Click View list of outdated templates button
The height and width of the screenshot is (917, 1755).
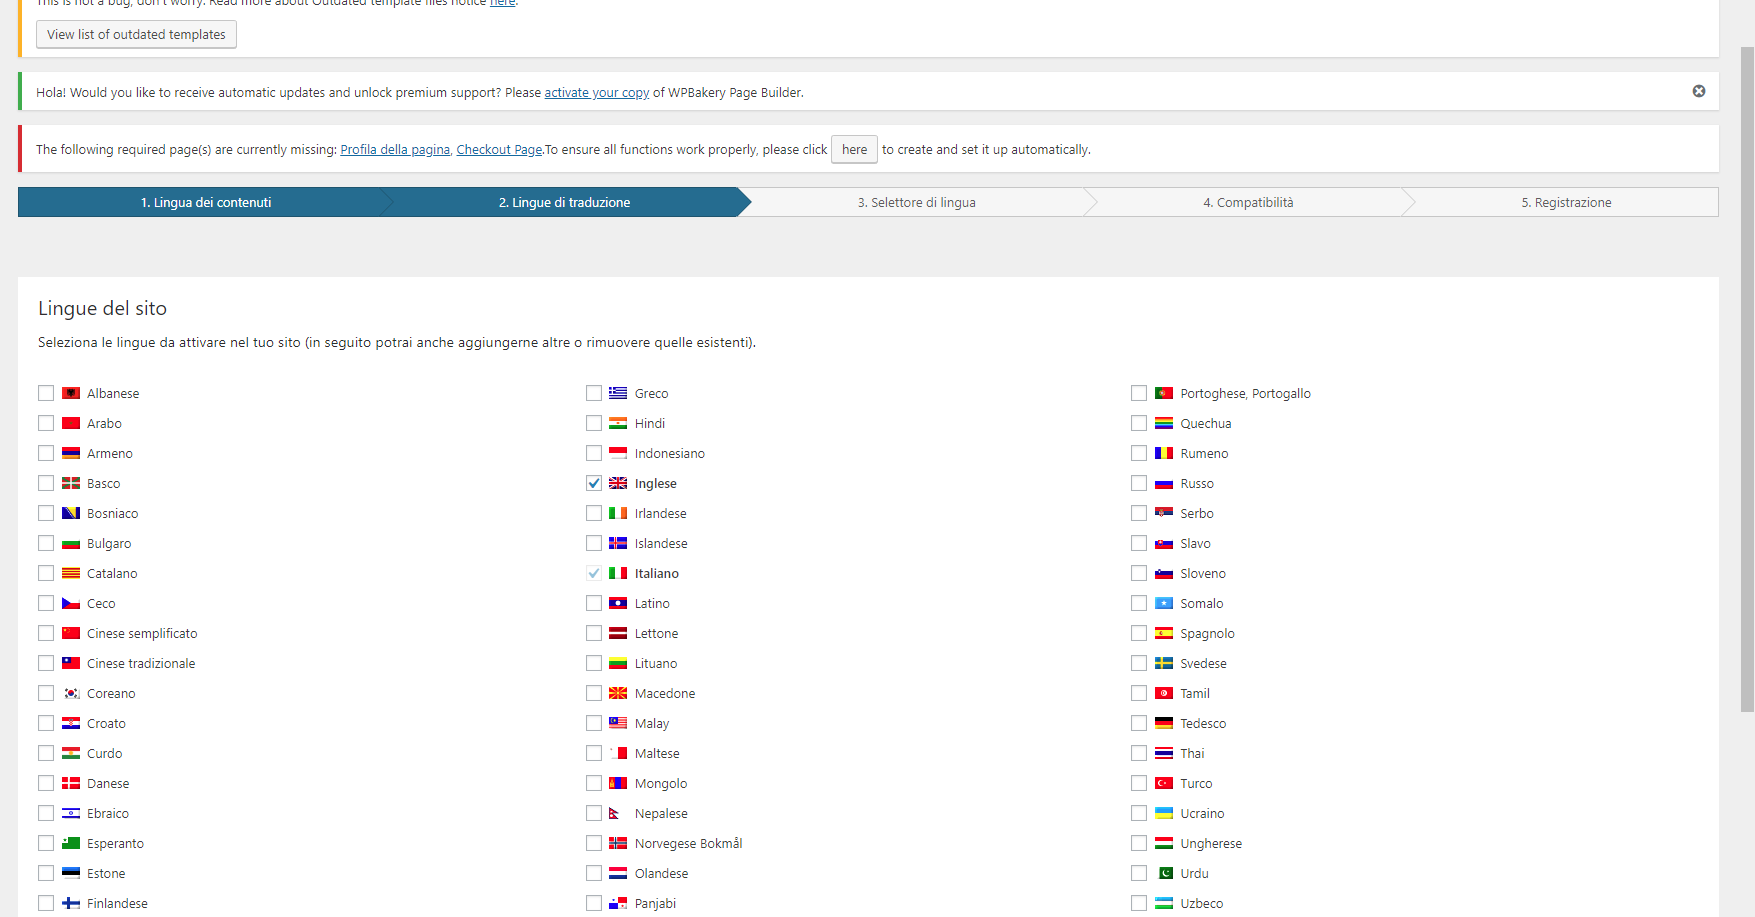(136, 34)
